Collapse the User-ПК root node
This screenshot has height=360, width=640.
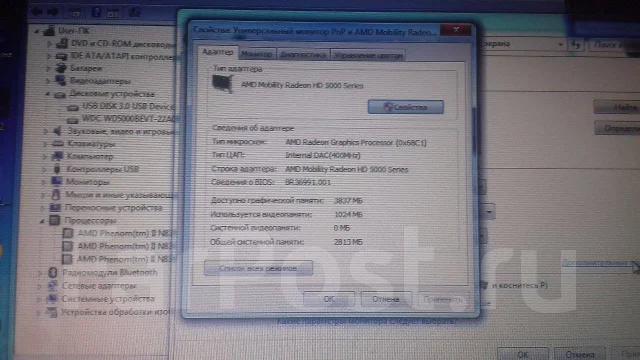click(x=37, y=31)
